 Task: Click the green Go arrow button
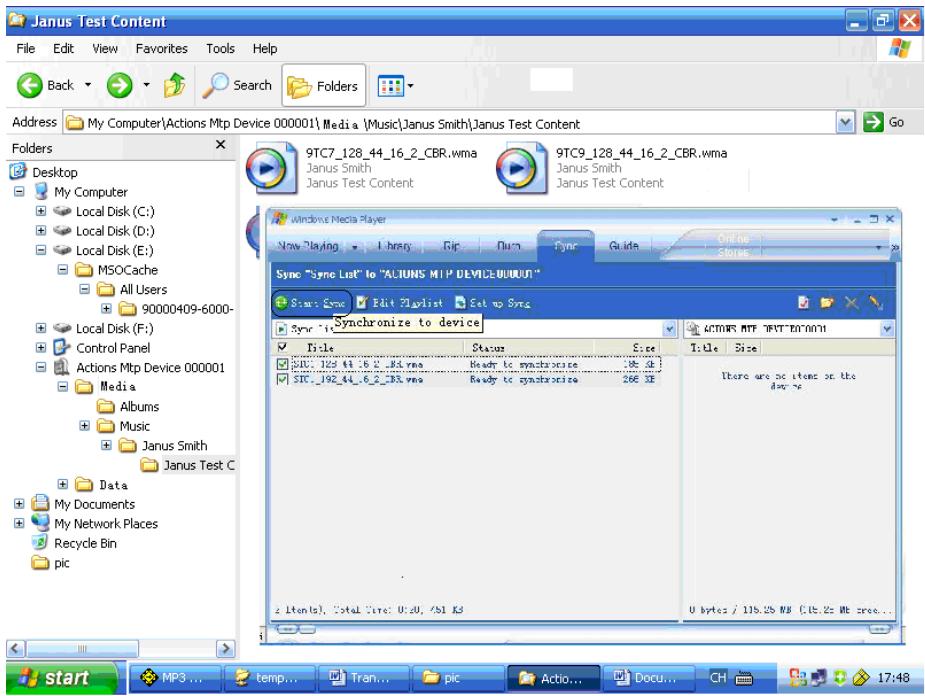coord(873,122)
